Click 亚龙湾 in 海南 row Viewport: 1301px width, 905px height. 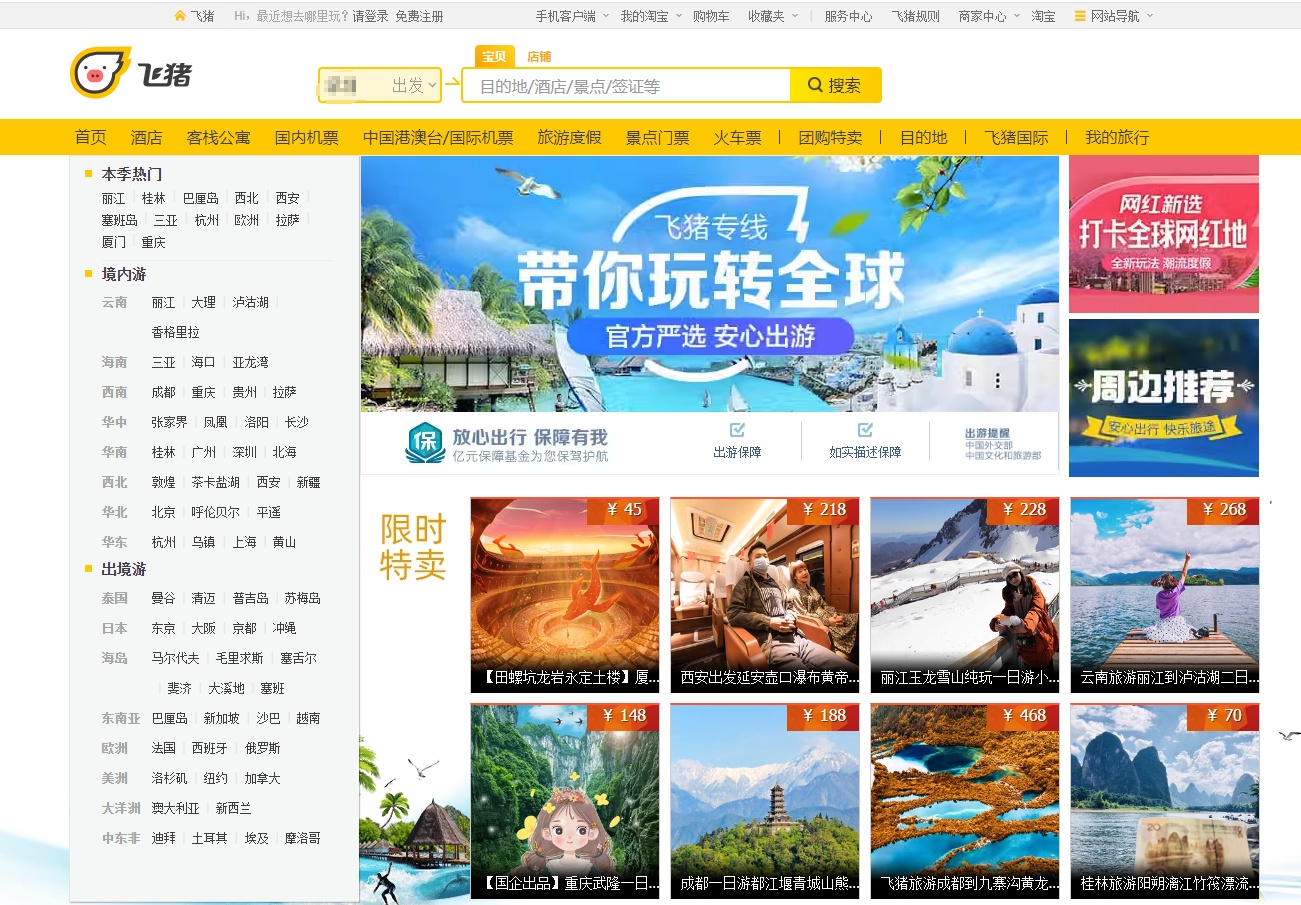[250, 362]
